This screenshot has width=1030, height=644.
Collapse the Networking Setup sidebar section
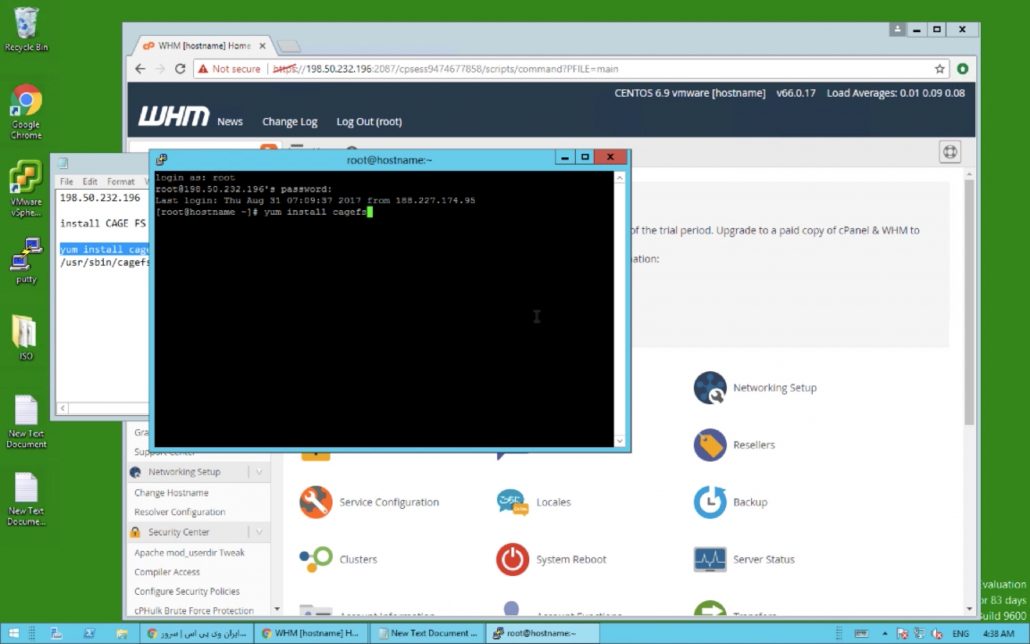point(259,472)
